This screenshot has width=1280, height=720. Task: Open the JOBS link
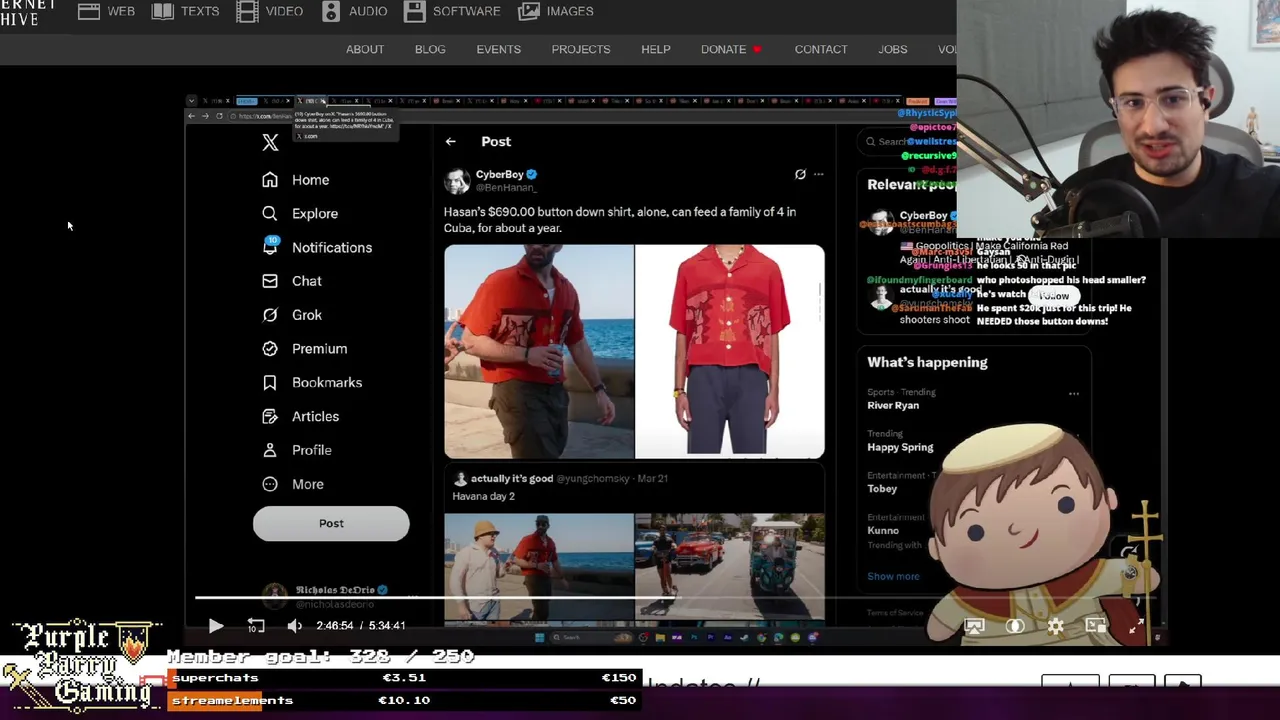893,49
